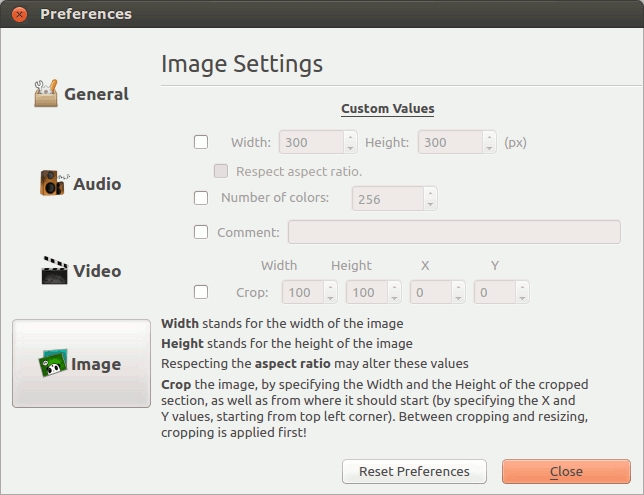The height and width of the screenshot is (495, 644).
Task: Enable the custom Width and Height checkbox
Action: pos(201,142)
